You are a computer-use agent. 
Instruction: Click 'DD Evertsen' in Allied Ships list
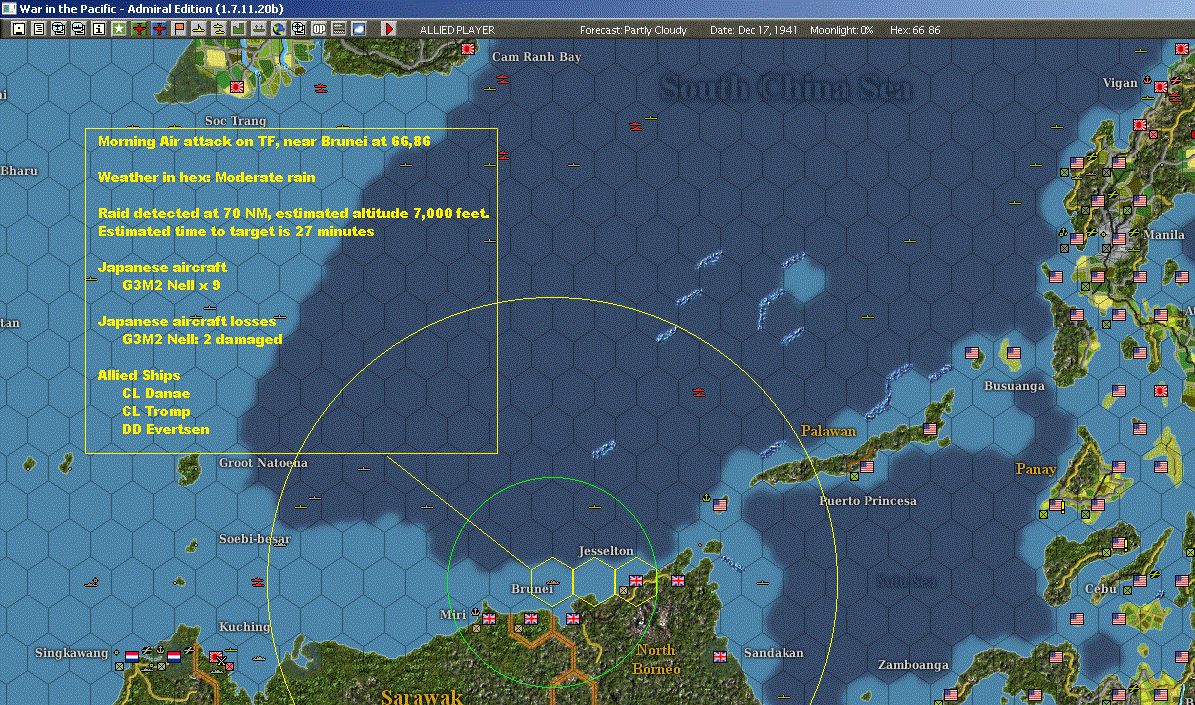[x=165, y=429]
